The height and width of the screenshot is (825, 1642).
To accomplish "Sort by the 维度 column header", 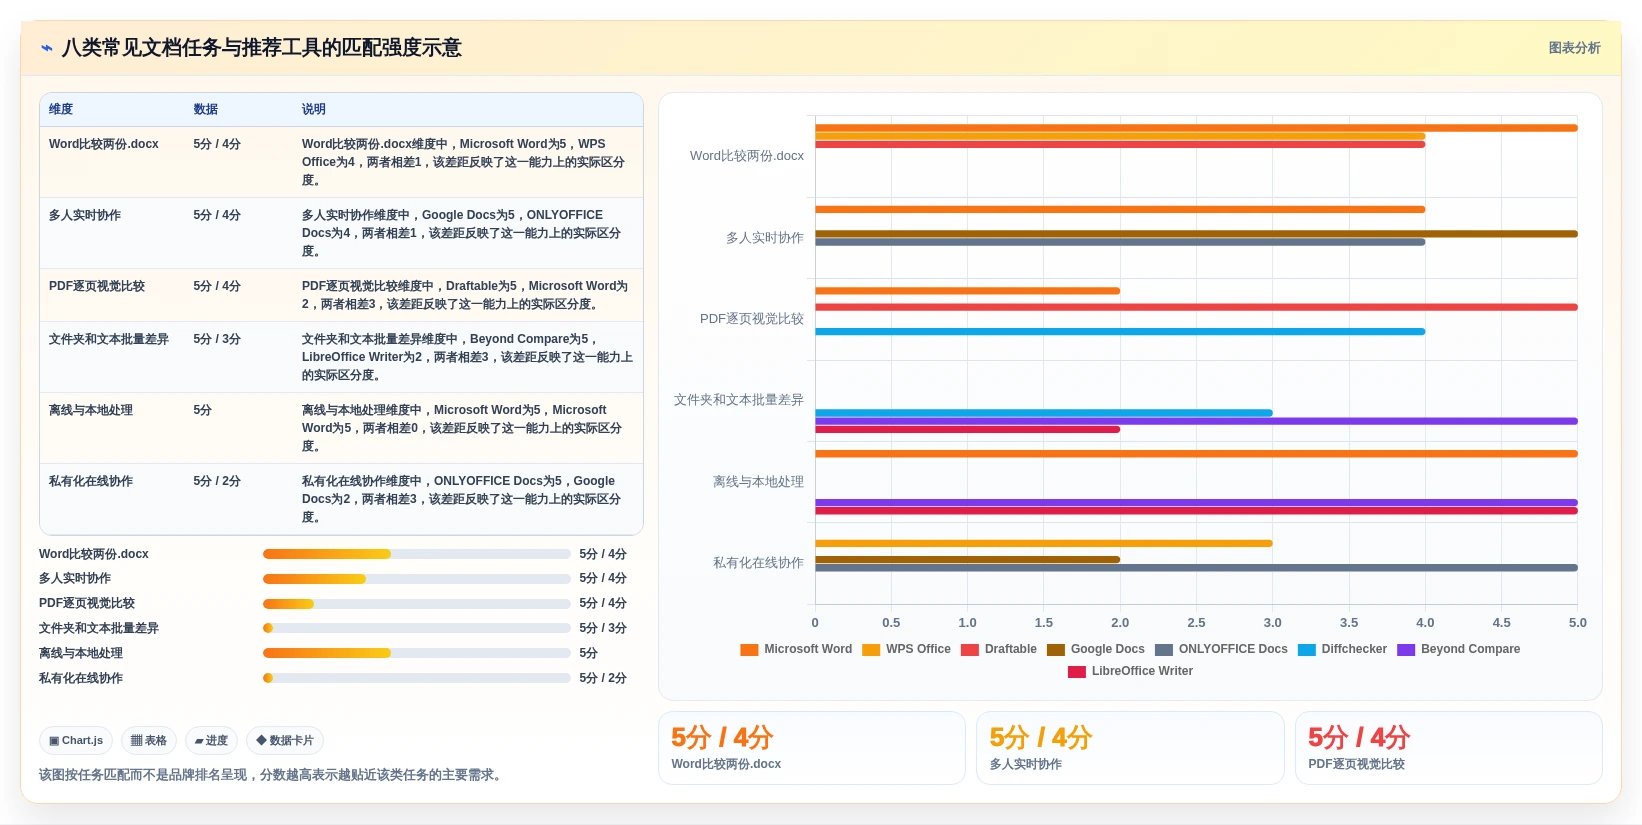I will point(61,109).
